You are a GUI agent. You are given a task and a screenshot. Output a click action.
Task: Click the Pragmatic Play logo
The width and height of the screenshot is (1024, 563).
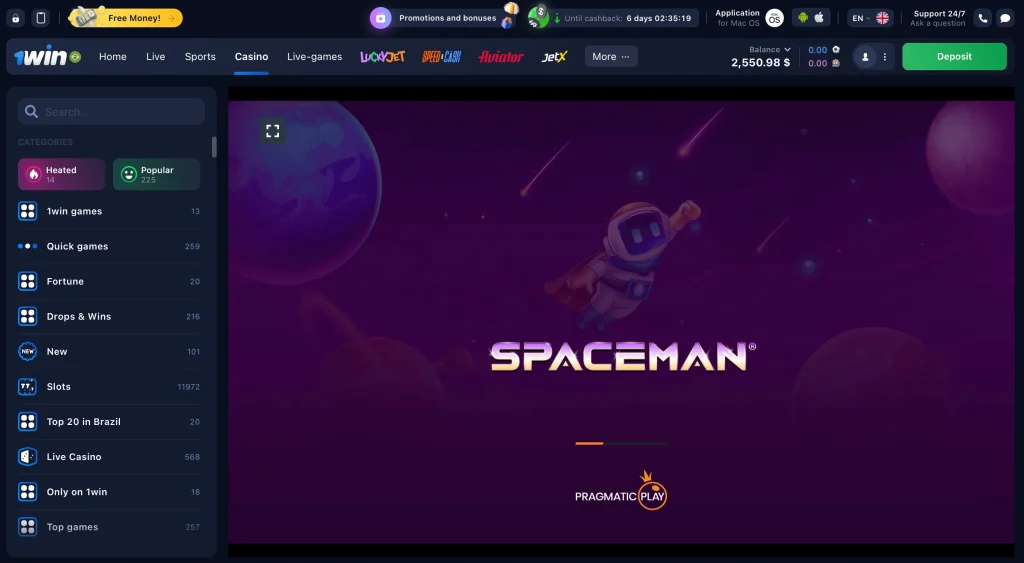click(x=620, y=491)
